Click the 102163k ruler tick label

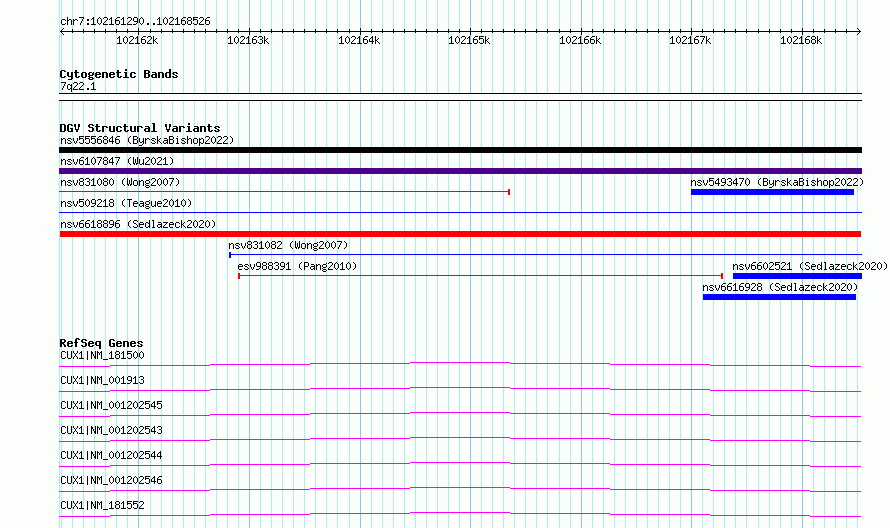[248, 40]
